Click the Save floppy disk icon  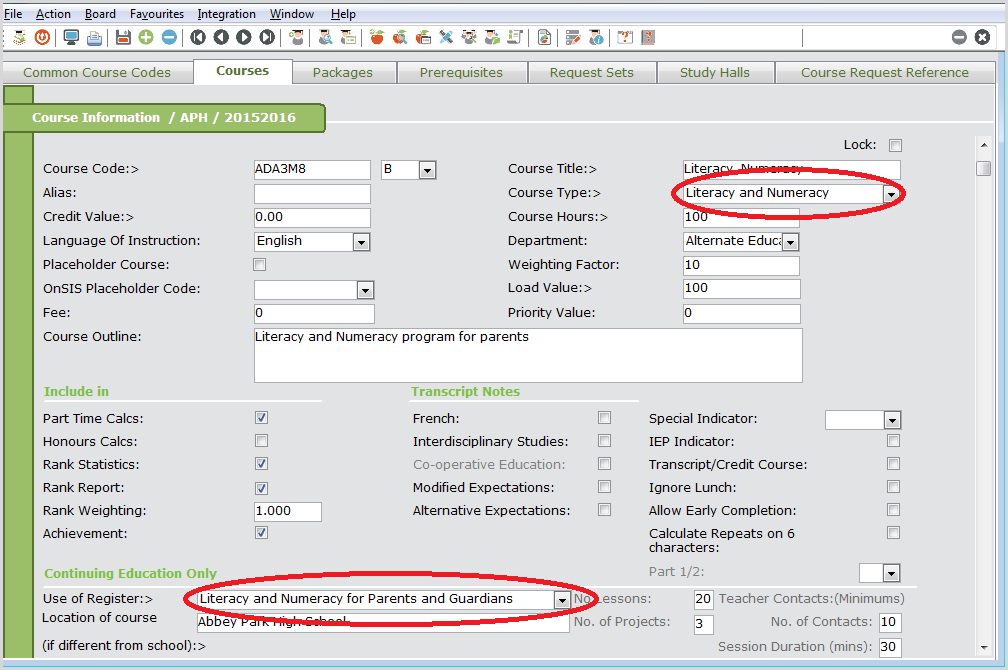[123, 37]
